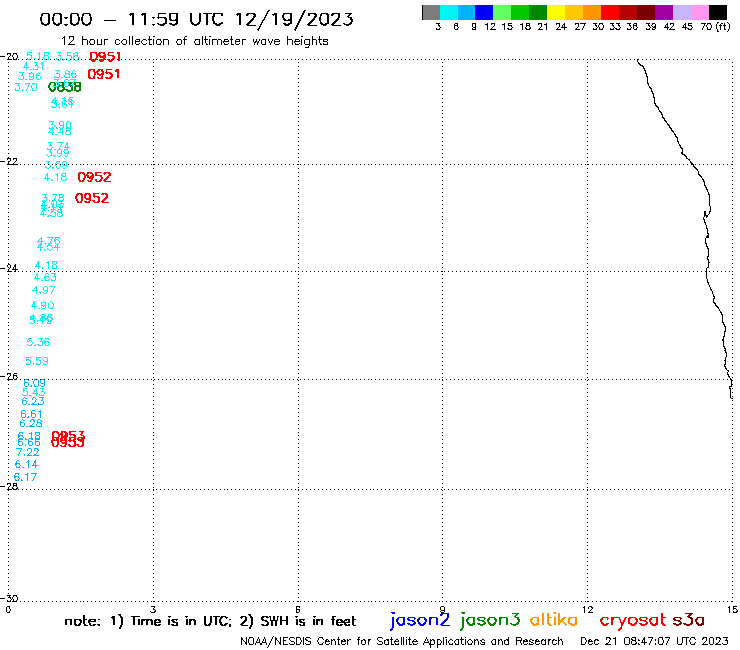Screen dimensions: 740x650
Task: Click the wave height value '6.23'
Action: pos(33,401)
